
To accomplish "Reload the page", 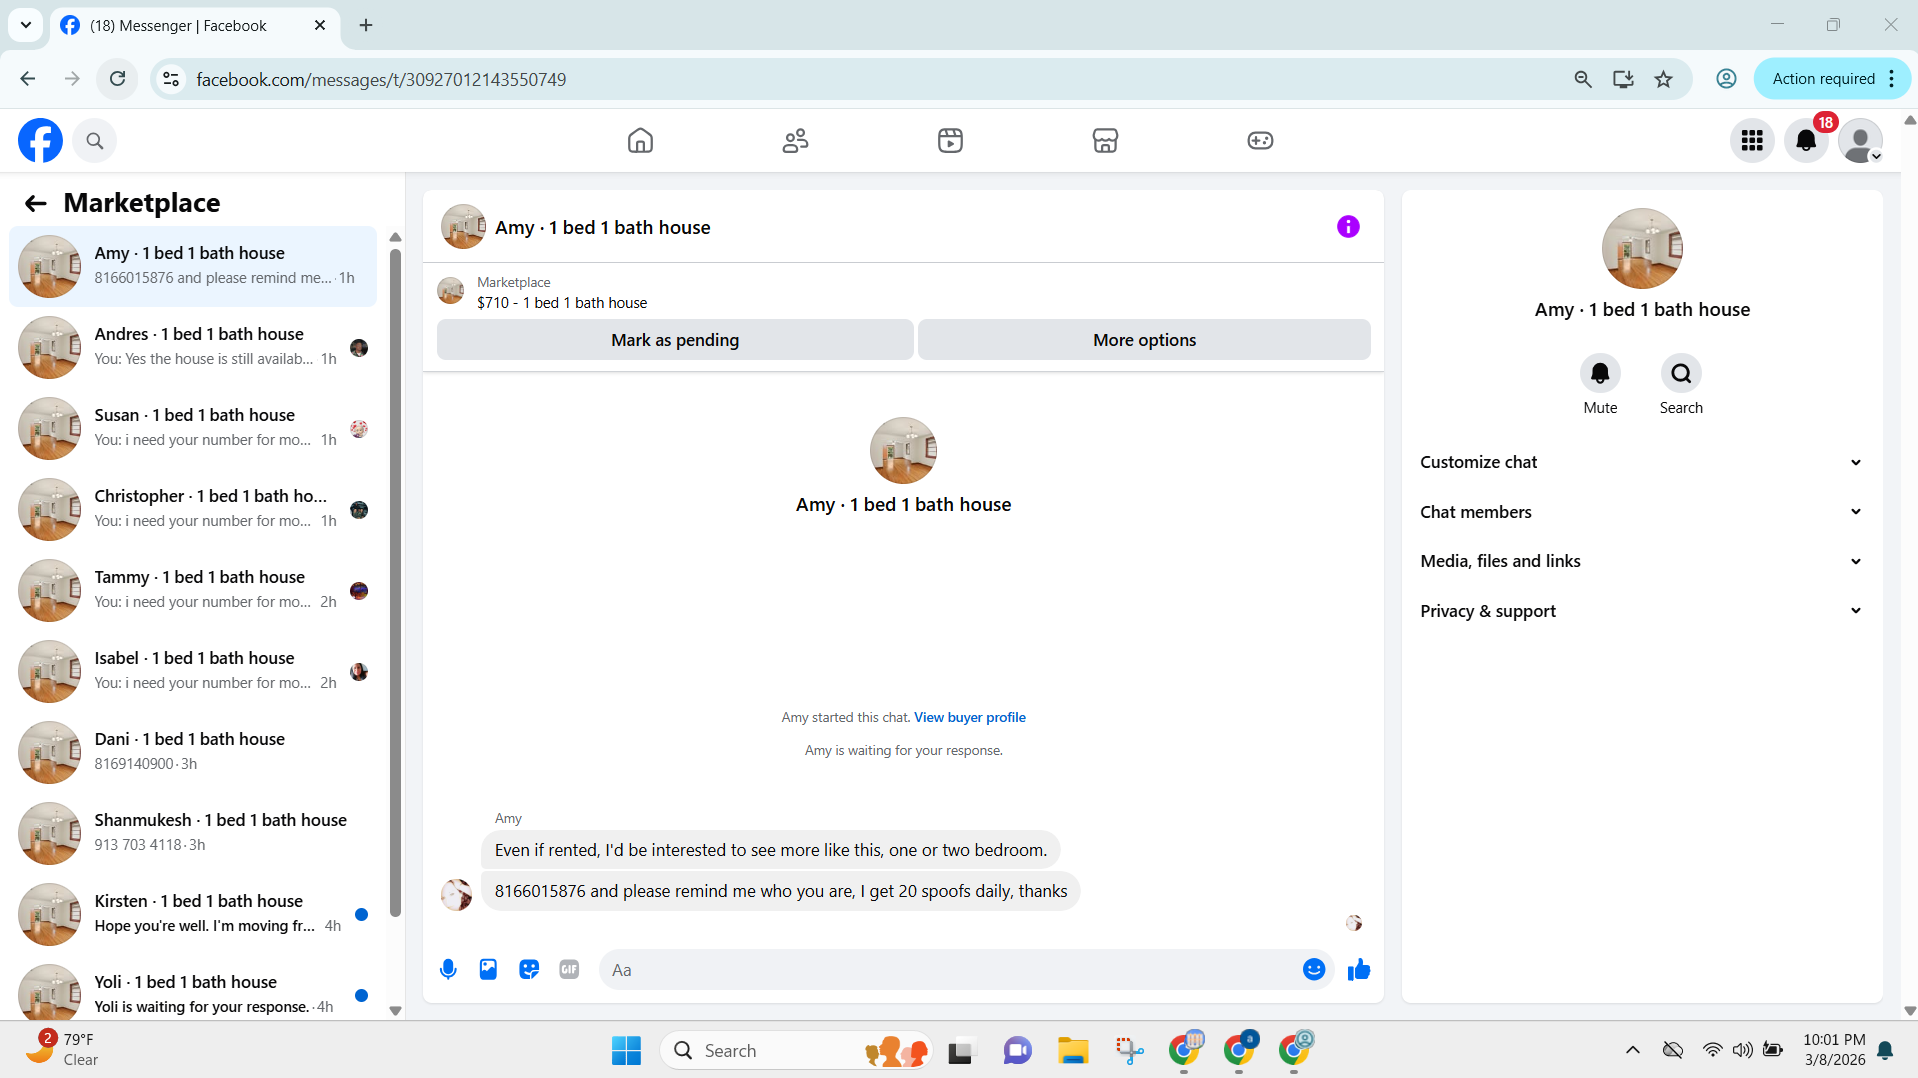I will [117, 79].
